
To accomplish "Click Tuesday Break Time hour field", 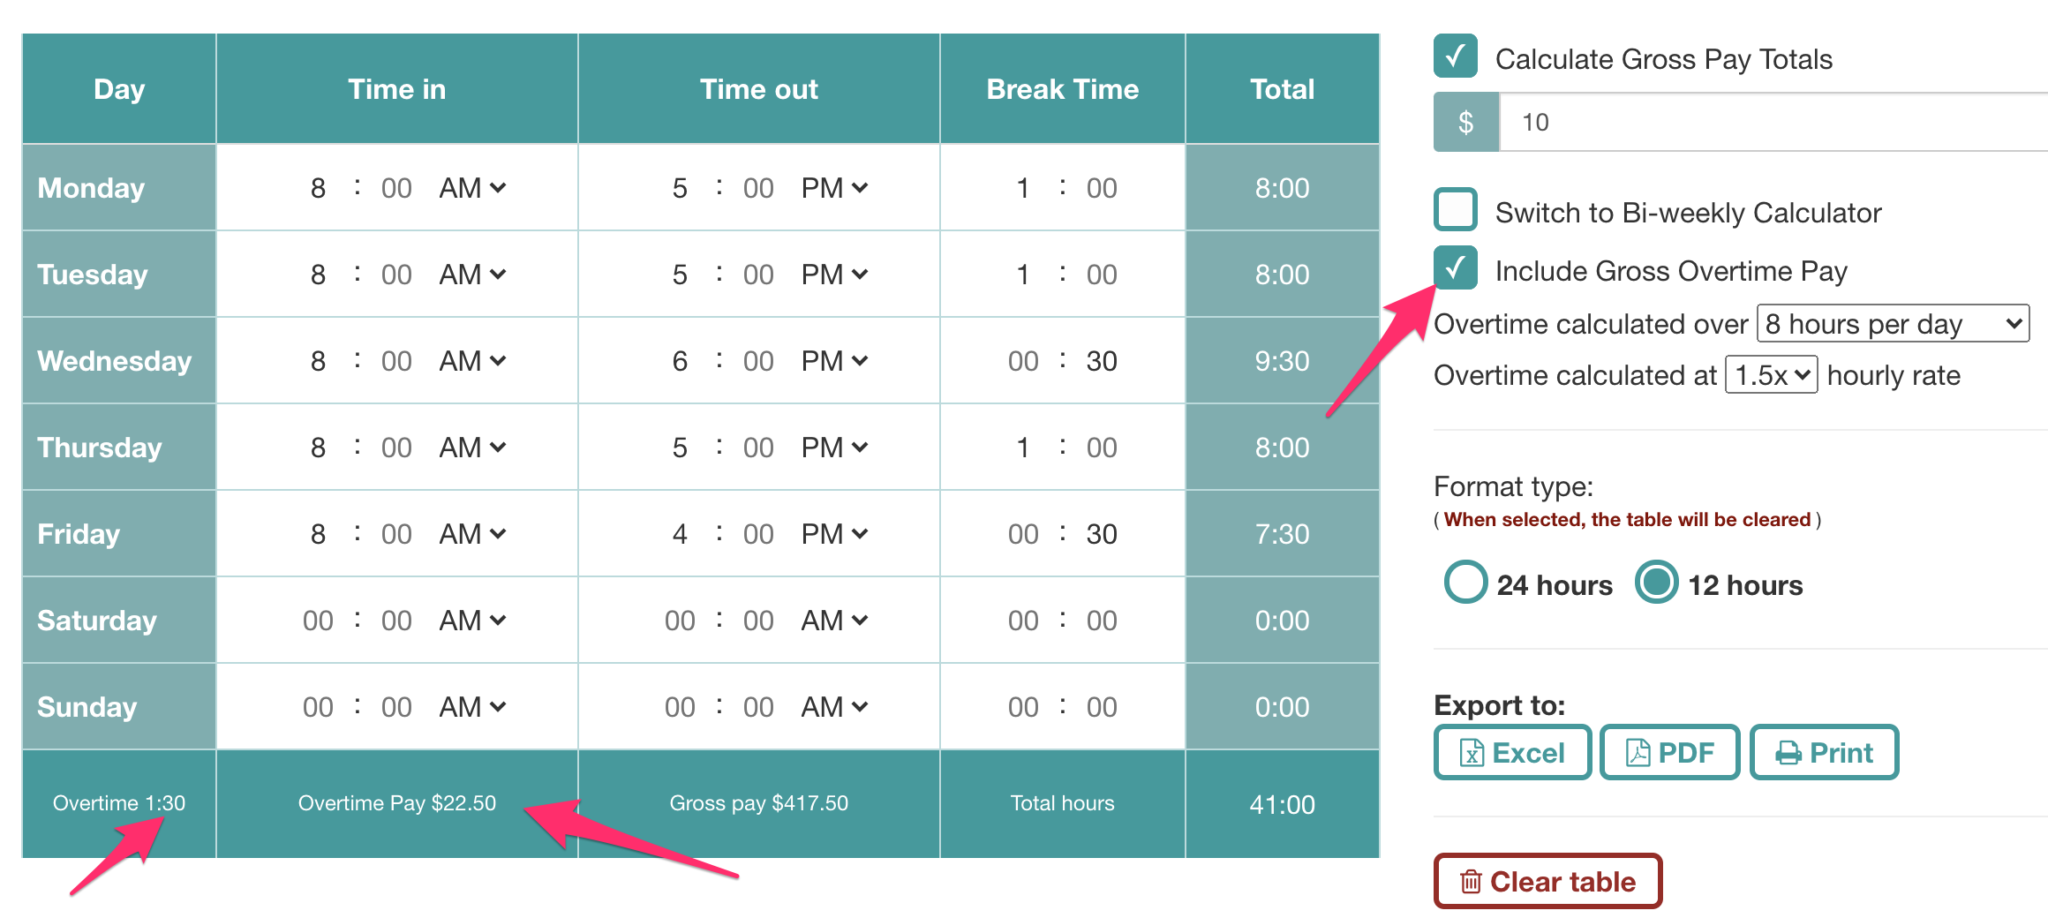I will pos(1023,275).
